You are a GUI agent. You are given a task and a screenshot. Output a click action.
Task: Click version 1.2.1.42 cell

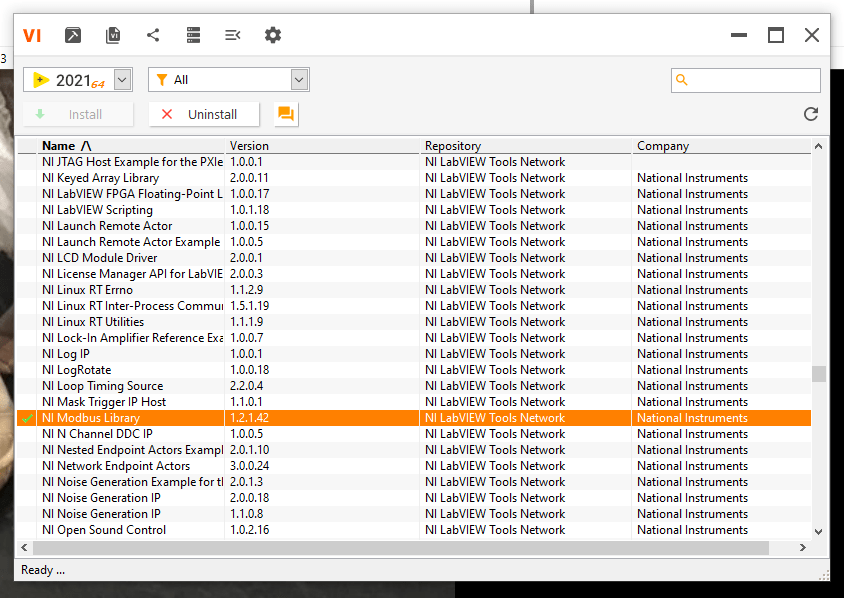point(249,418)
